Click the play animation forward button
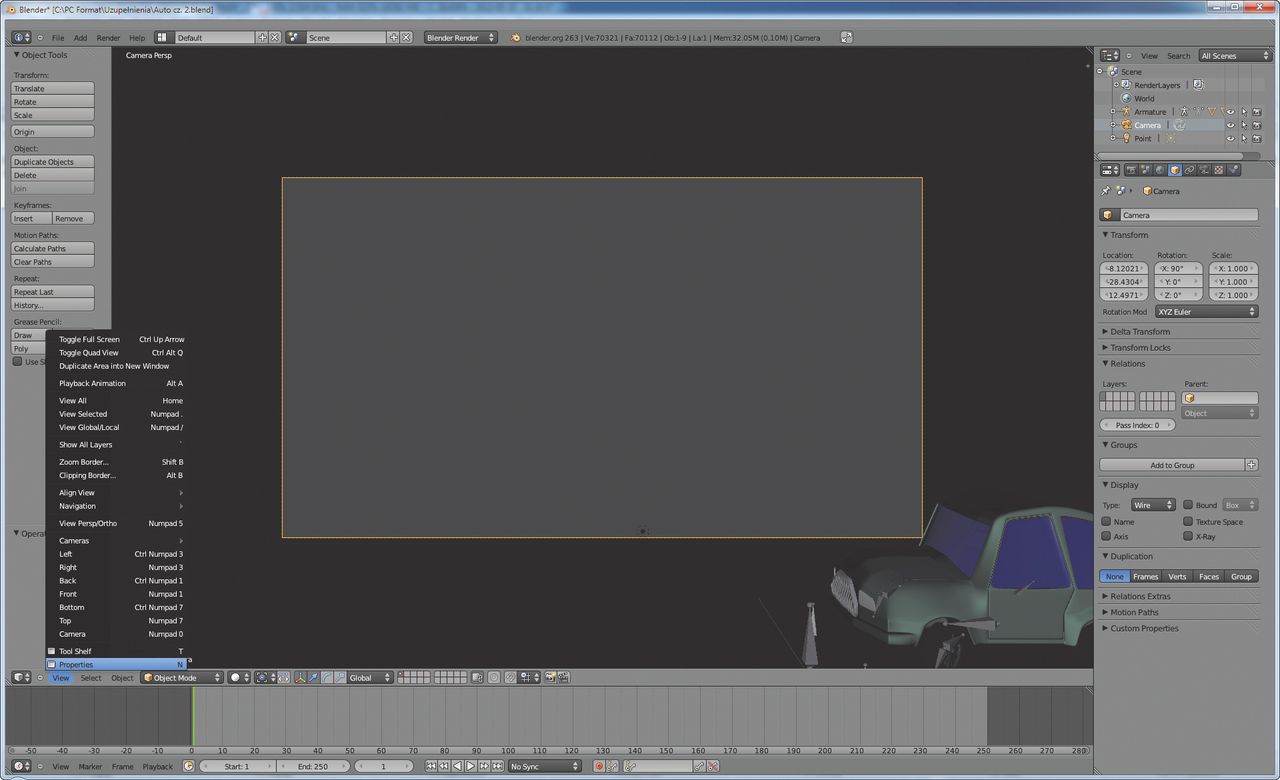 470,766
